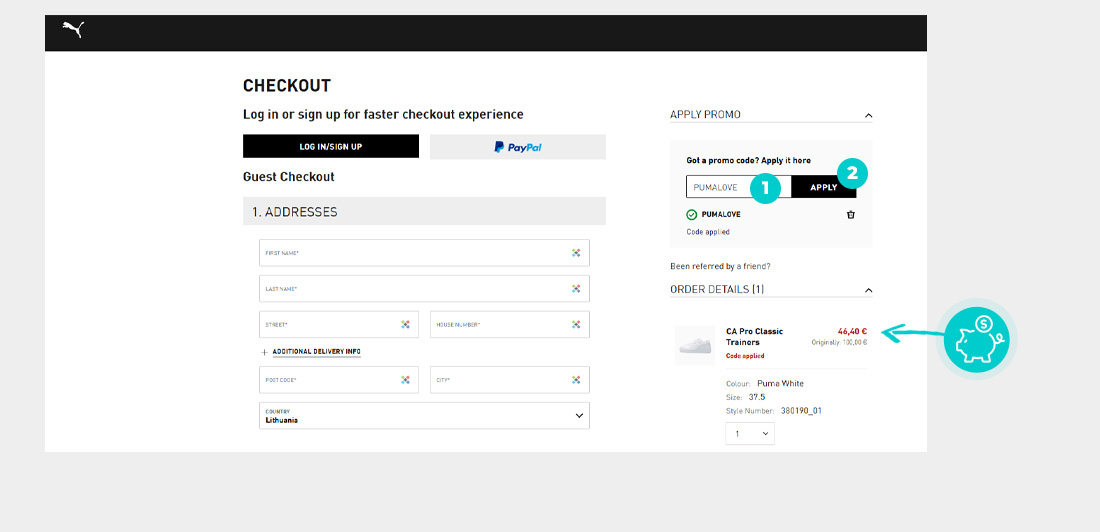Focus the City input field

(x=510, y=380)
